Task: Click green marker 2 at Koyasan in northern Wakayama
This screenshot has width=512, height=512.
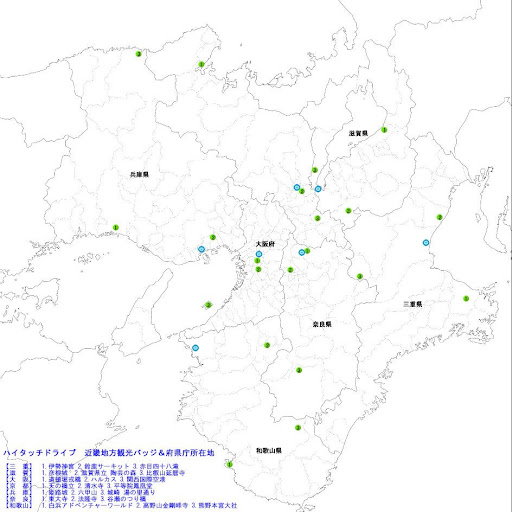Action: click(267, 345)
